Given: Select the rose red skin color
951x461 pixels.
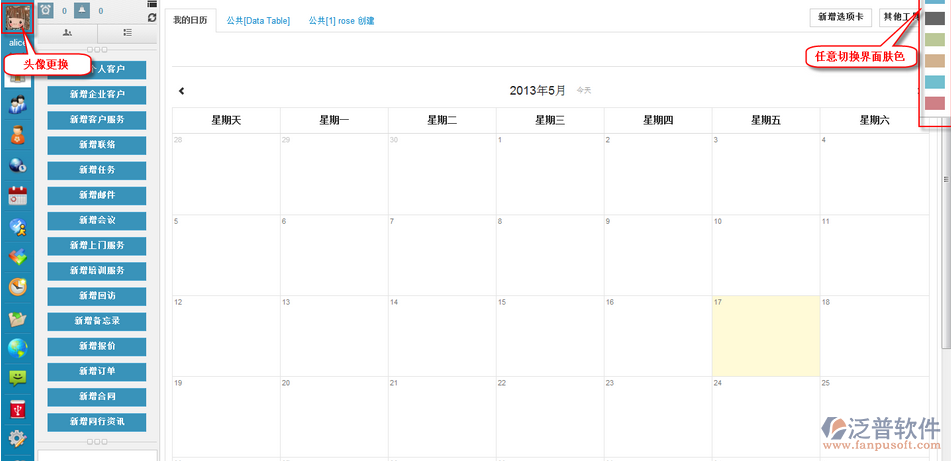Looking at the screenshot, I should [x=934, y=104].
